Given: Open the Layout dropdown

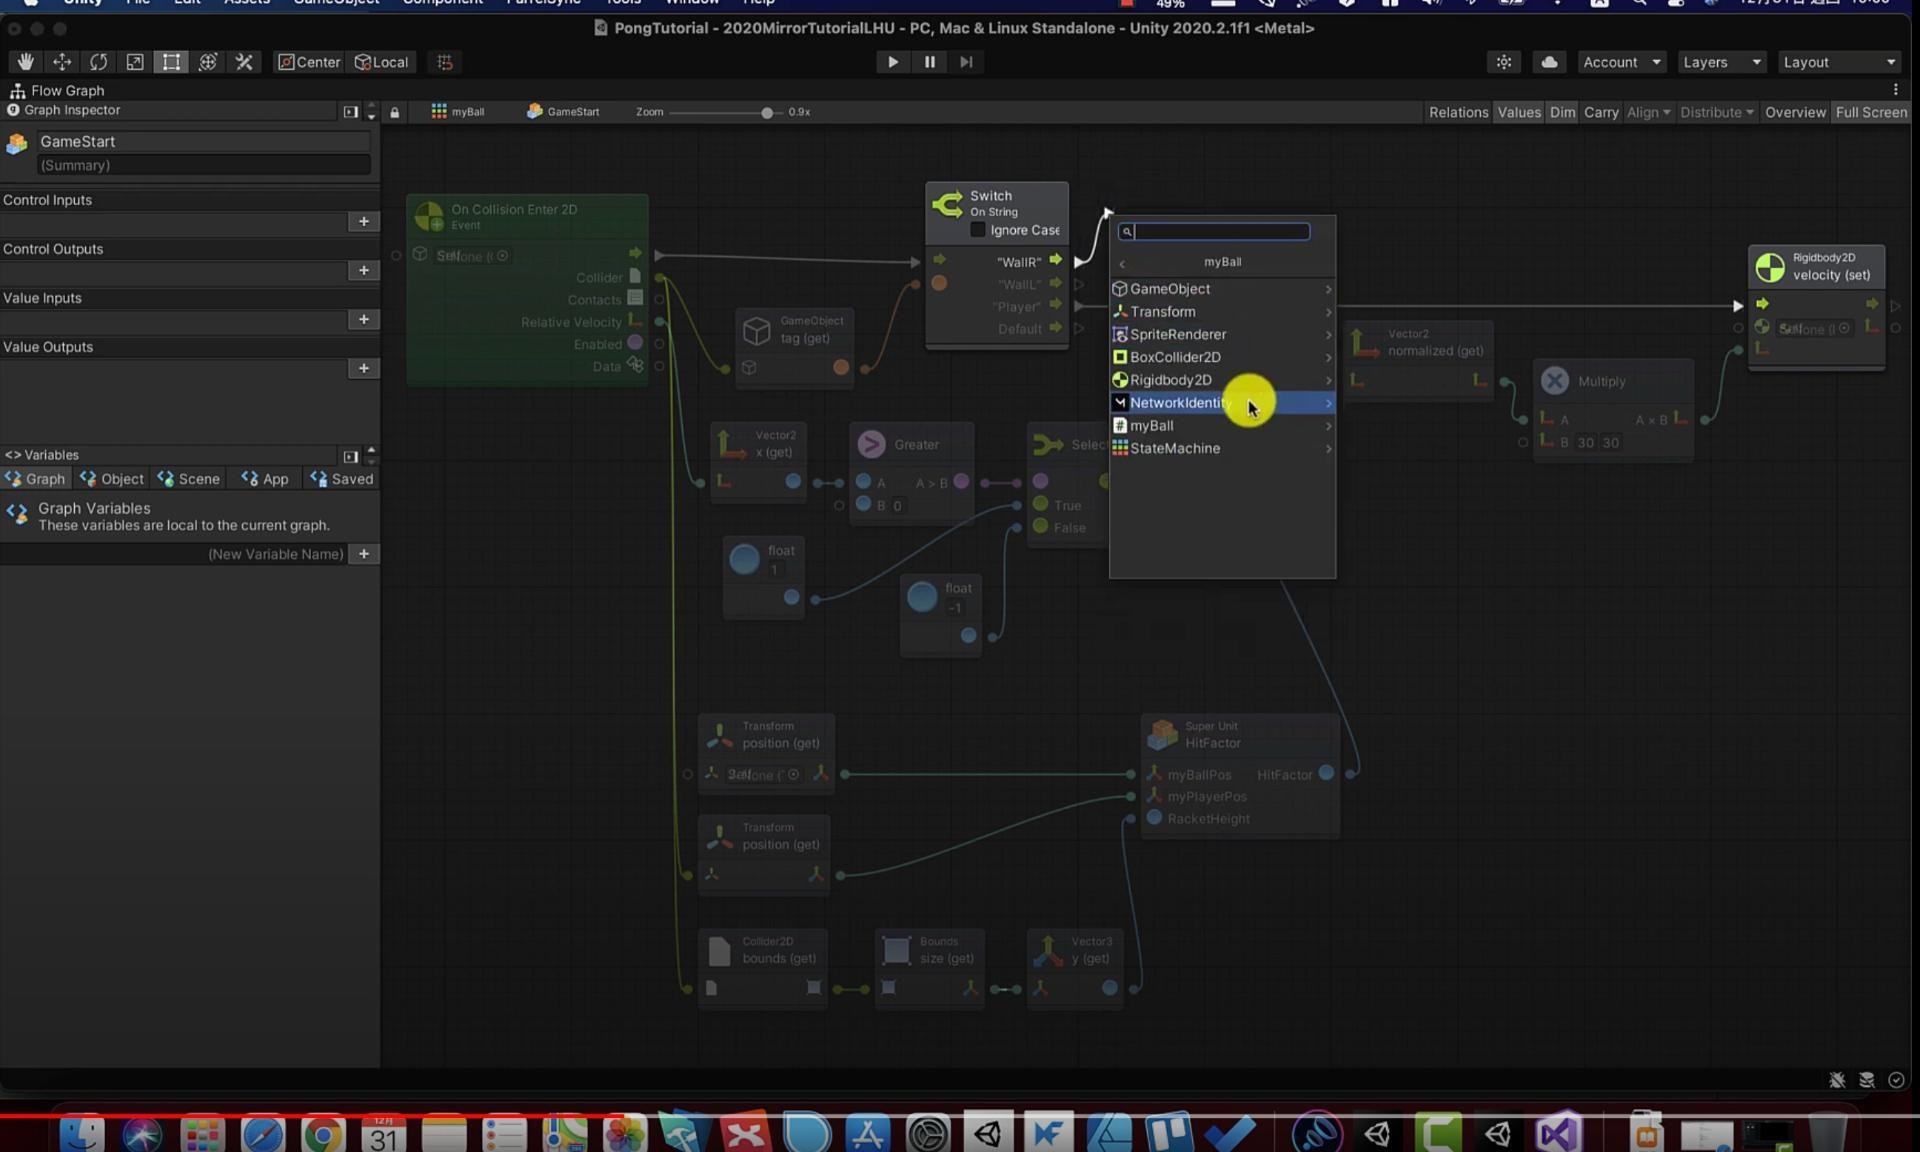Looking at the screenshot, I should (1838, 62).
